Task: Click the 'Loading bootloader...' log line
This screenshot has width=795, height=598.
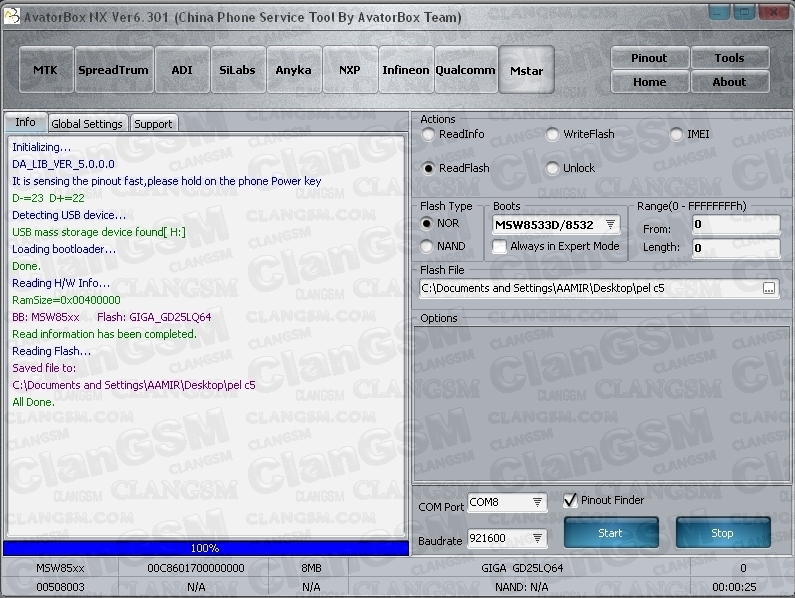Action: pos(64,250)
